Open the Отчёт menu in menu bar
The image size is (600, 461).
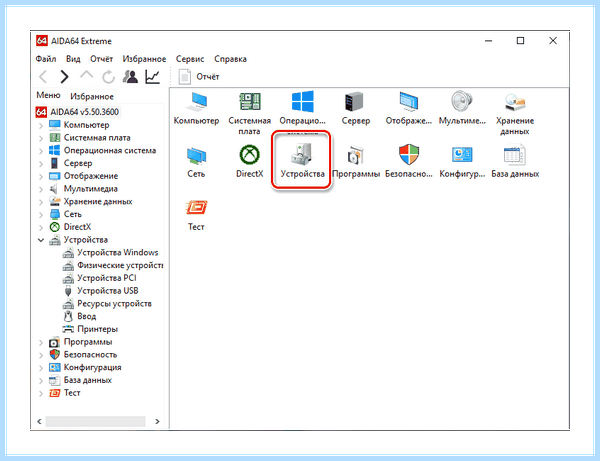coord(101,59)
